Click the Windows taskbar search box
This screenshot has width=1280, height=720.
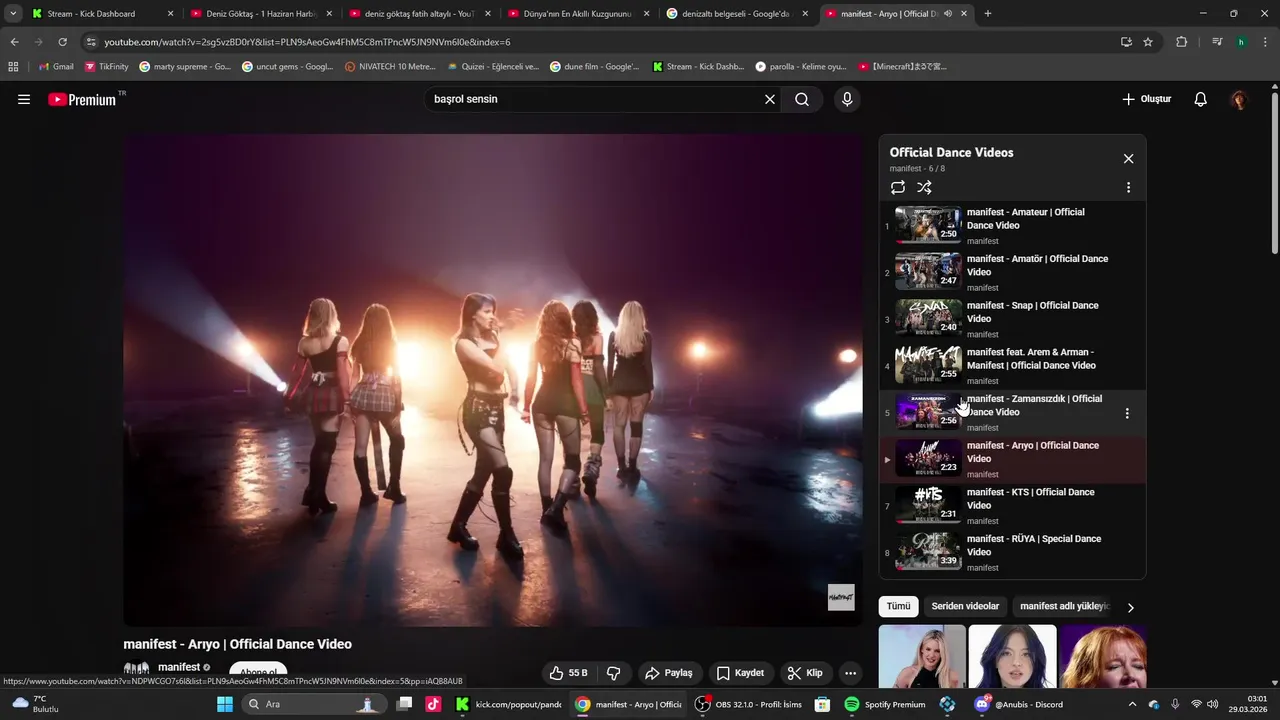(315, 704)
